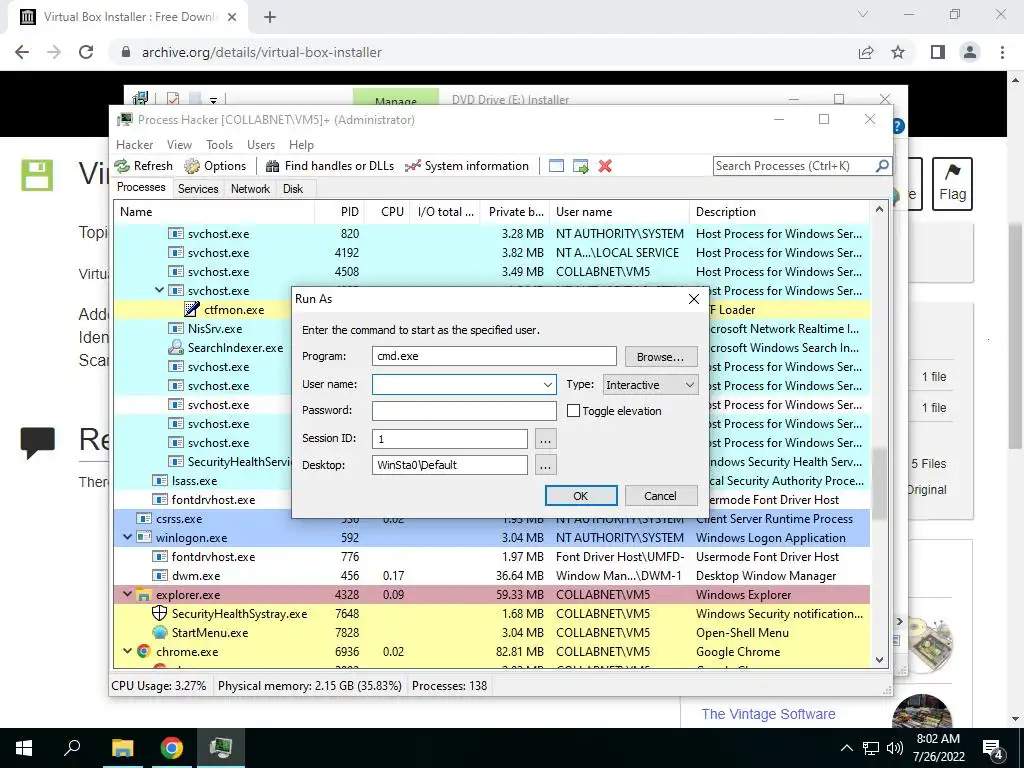Click Cancel in Run As dialog

[660, 496]
